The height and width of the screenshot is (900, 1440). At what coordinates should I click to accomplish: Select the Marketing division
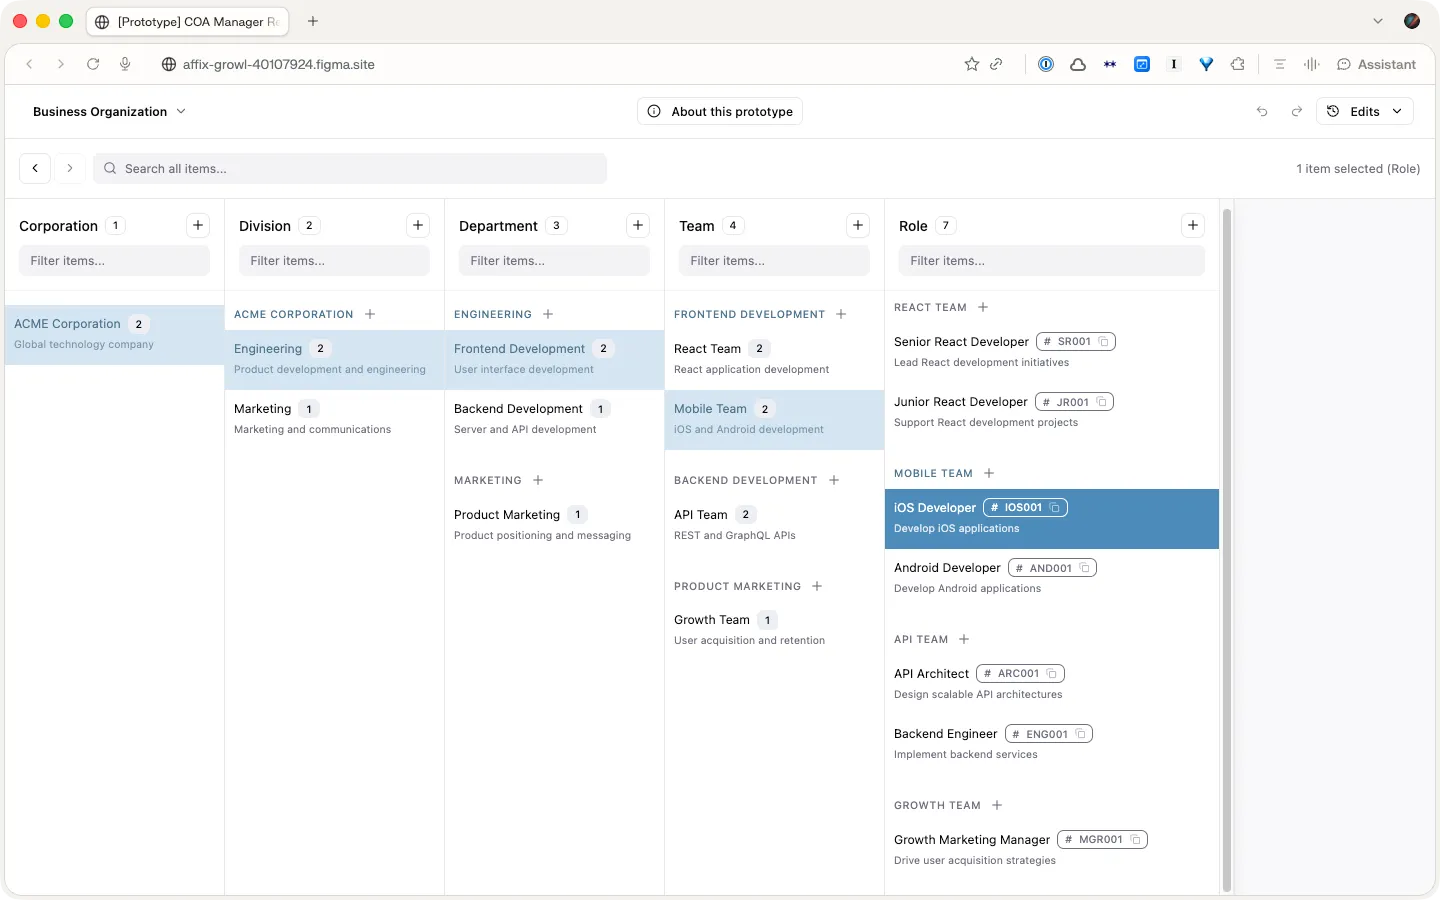[334, 419]
